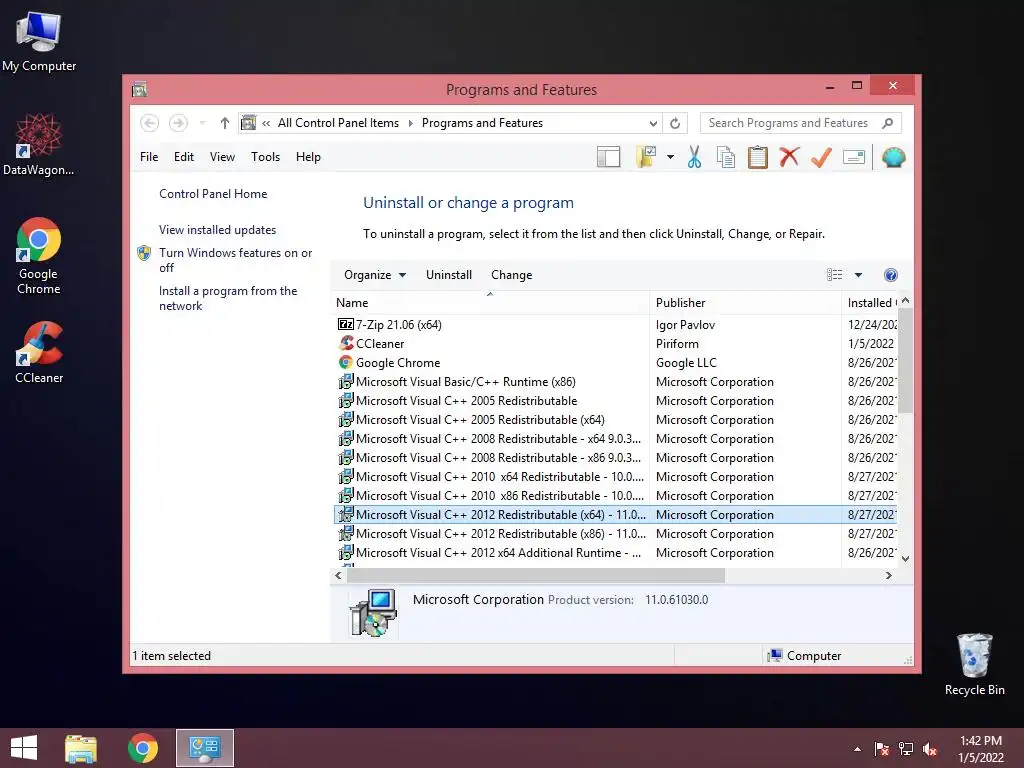Viewport: 1024px width, 768px height.
Task: Click vertical scrollbar down arrow
Action: 905,558
